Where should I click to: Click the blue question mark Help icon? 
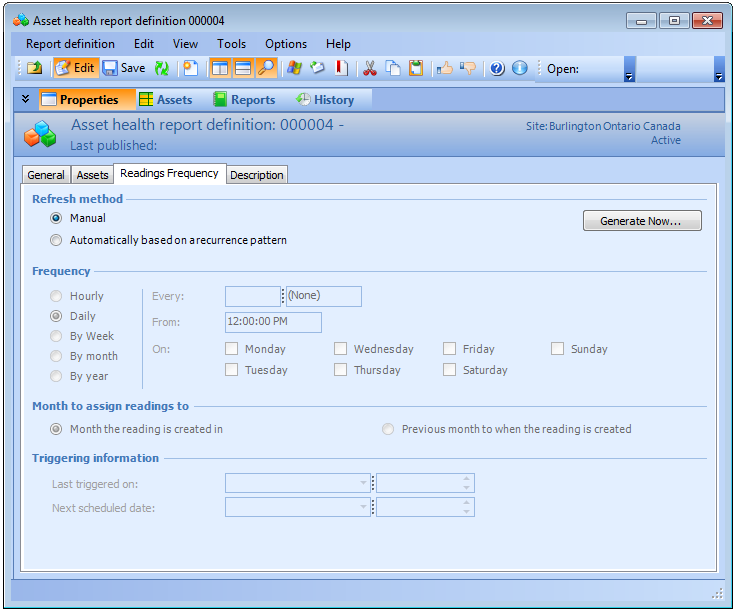click(497, 68)
